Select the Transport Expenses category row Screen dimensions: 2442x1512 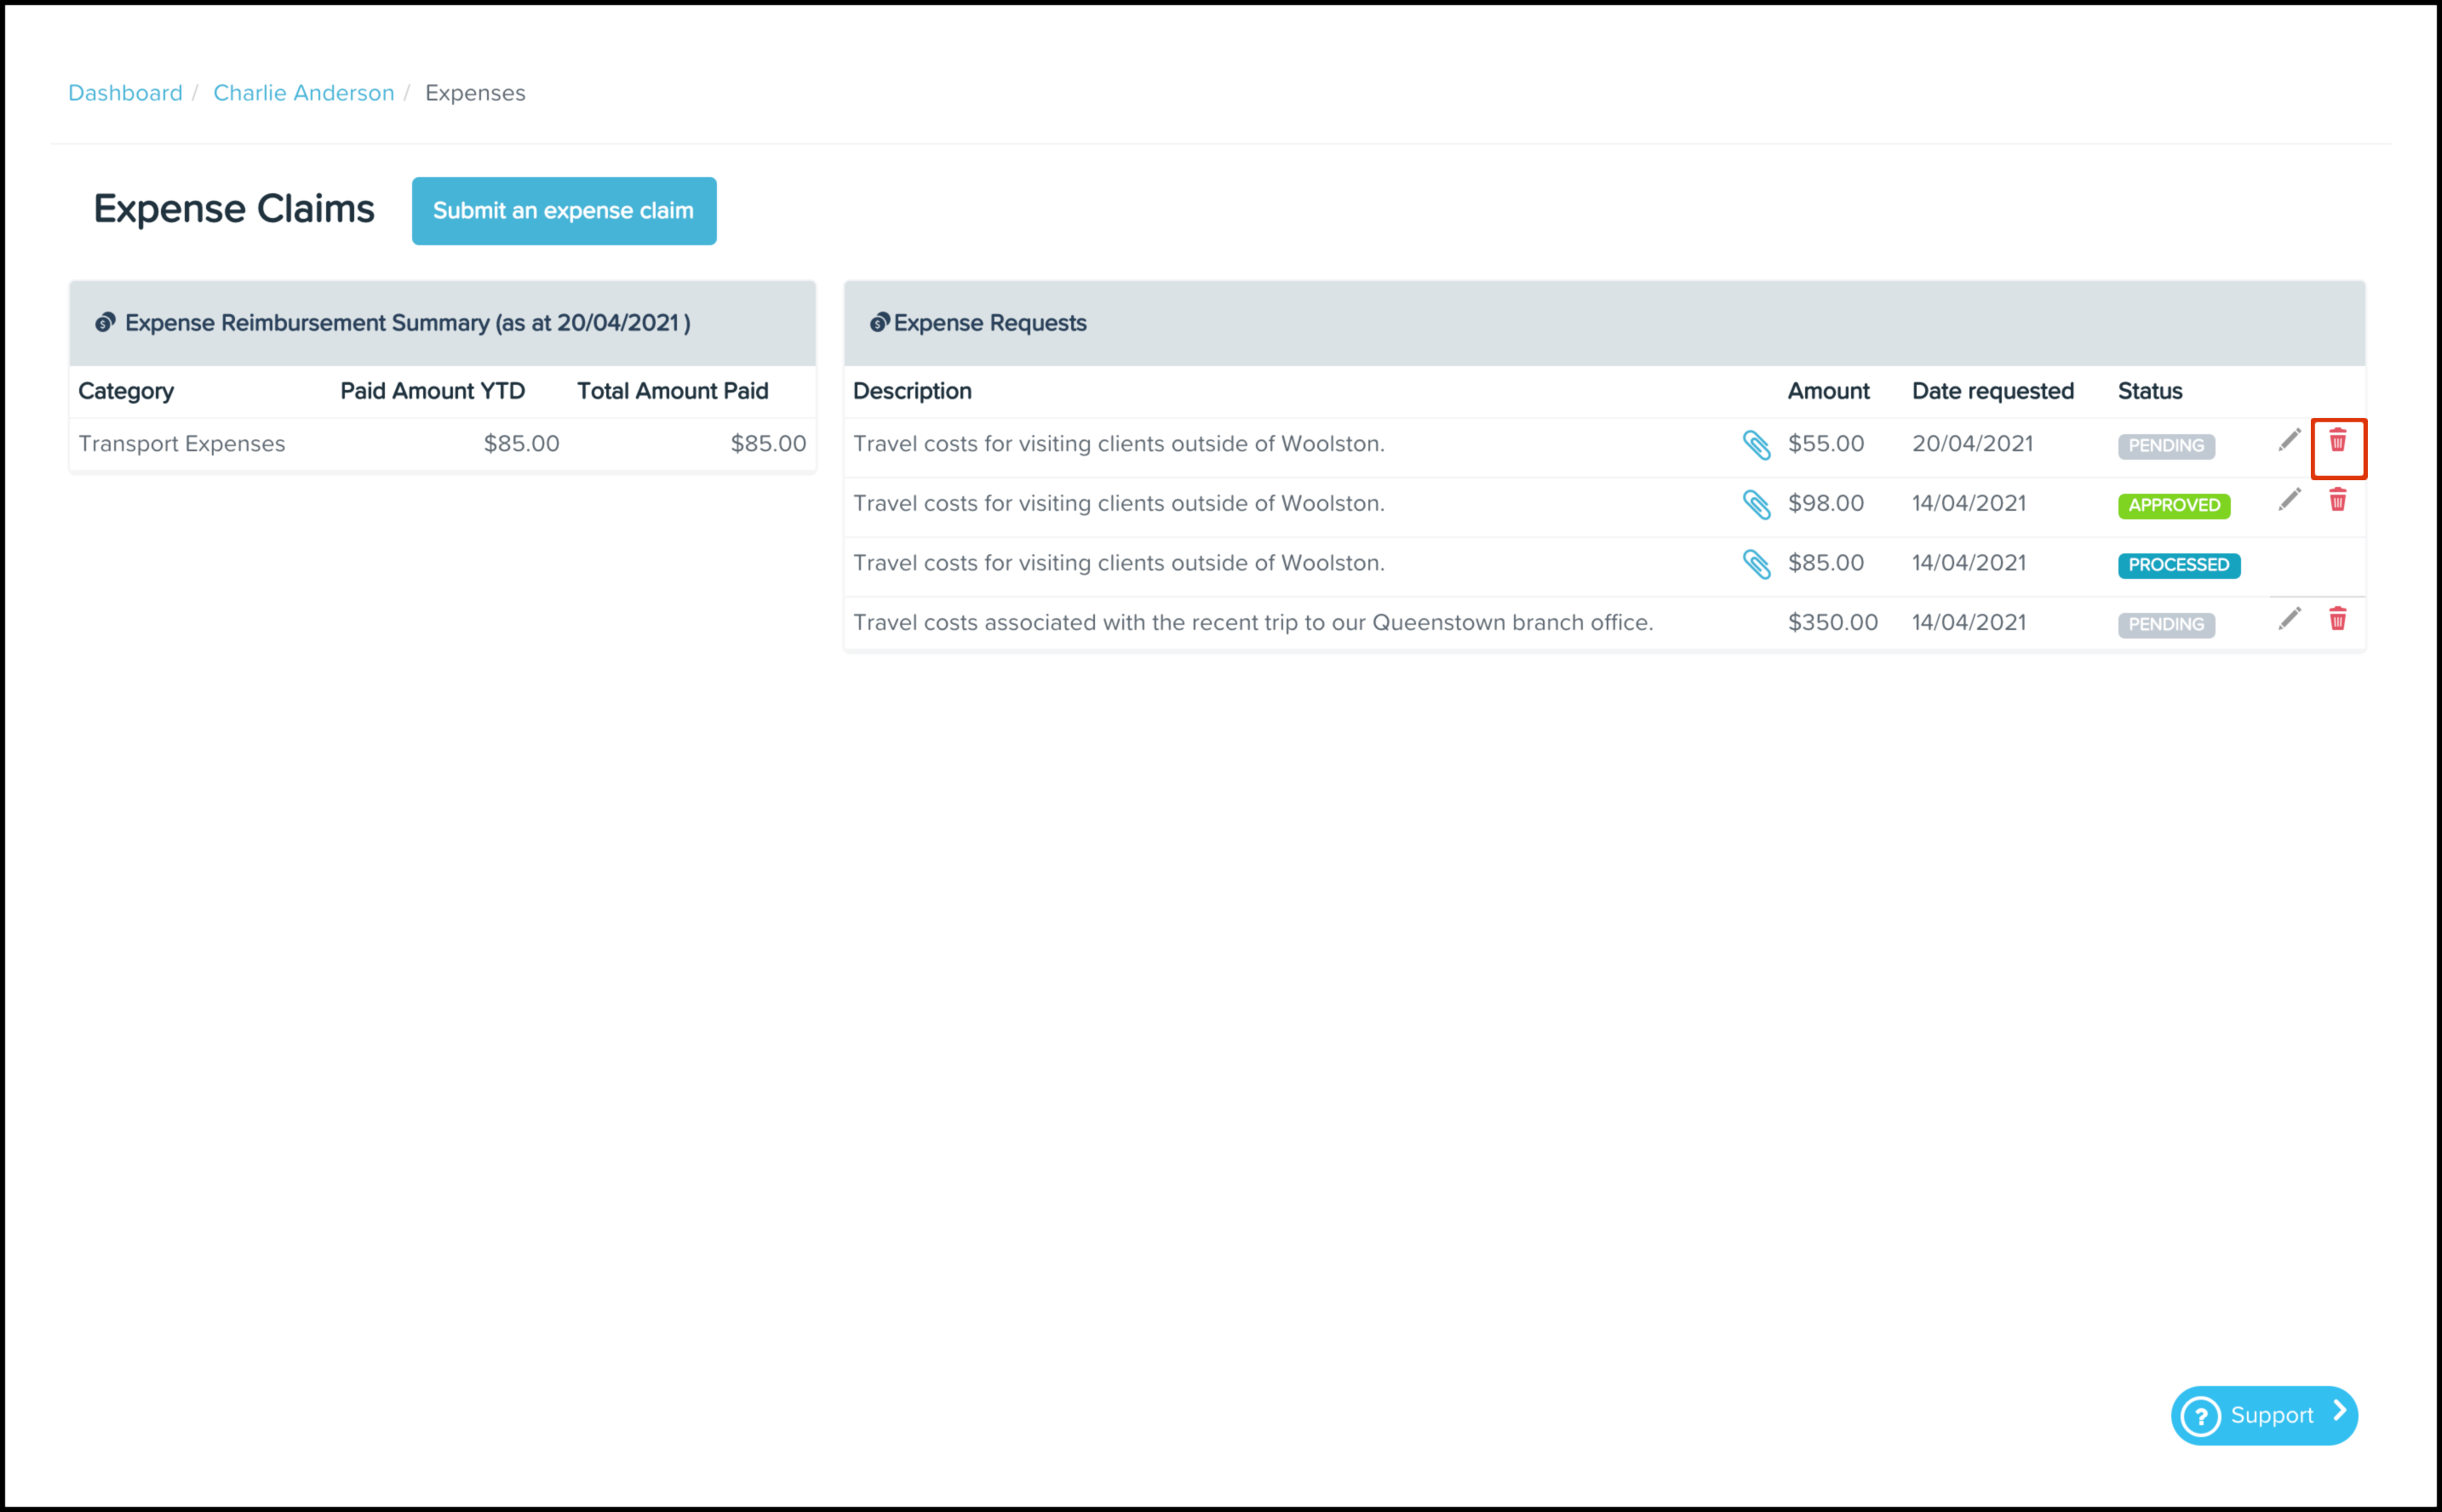181,444
